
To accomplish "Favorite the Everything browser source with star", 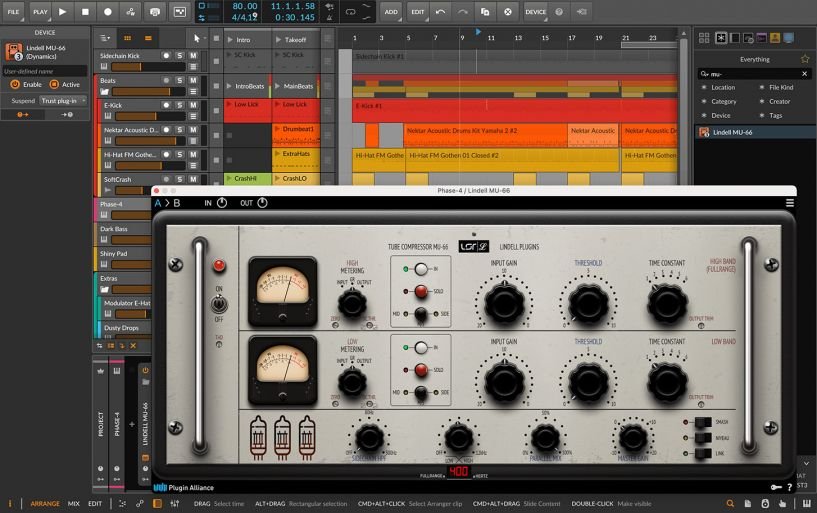I will 804,59.
